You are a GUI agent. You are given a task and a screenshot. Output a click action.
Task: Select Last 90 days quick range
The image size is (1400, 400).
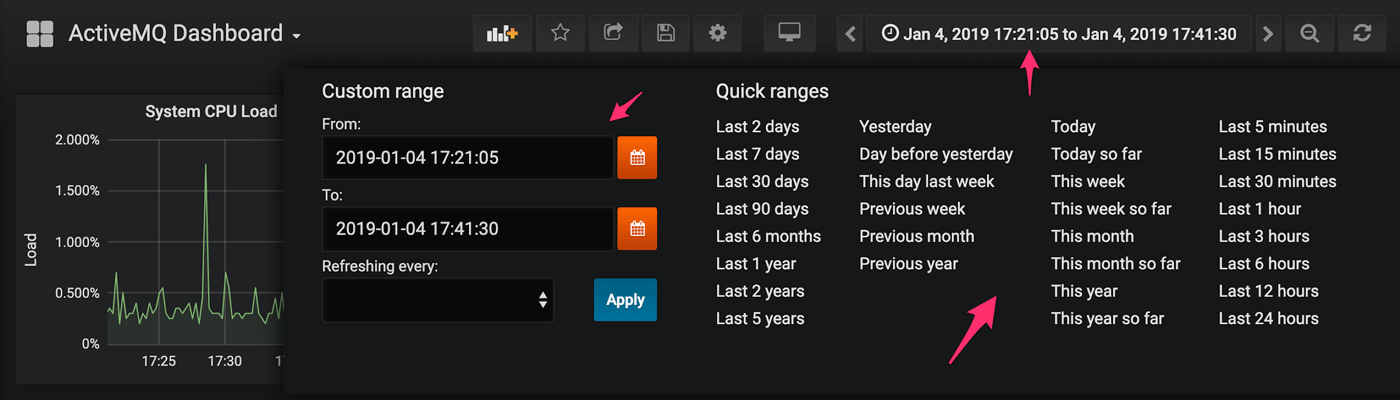pos(762,209)
